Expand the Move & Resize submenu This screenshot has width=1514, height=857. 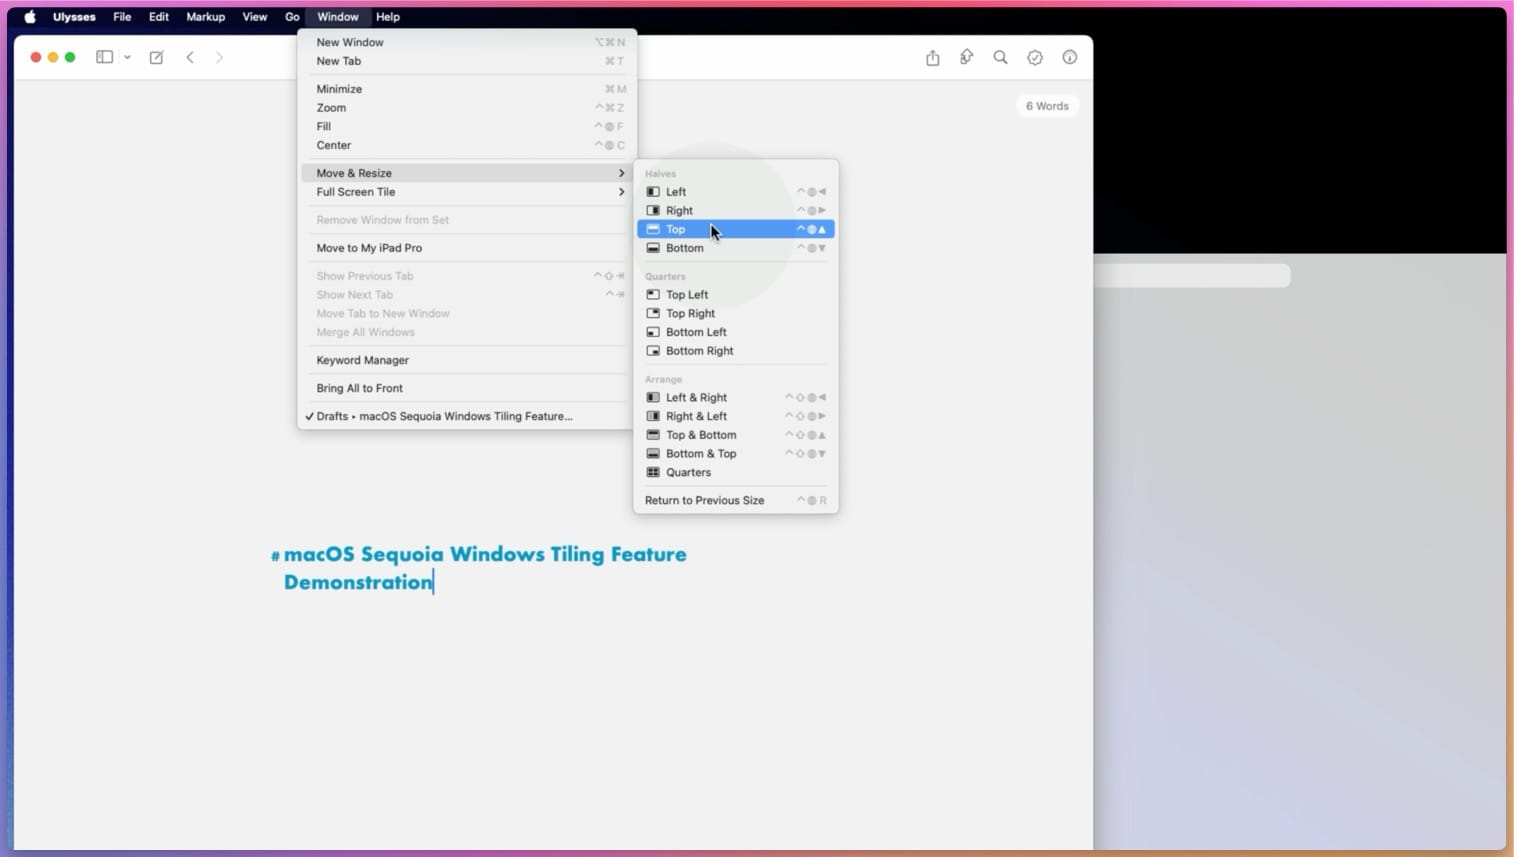[x=354, y=172]
